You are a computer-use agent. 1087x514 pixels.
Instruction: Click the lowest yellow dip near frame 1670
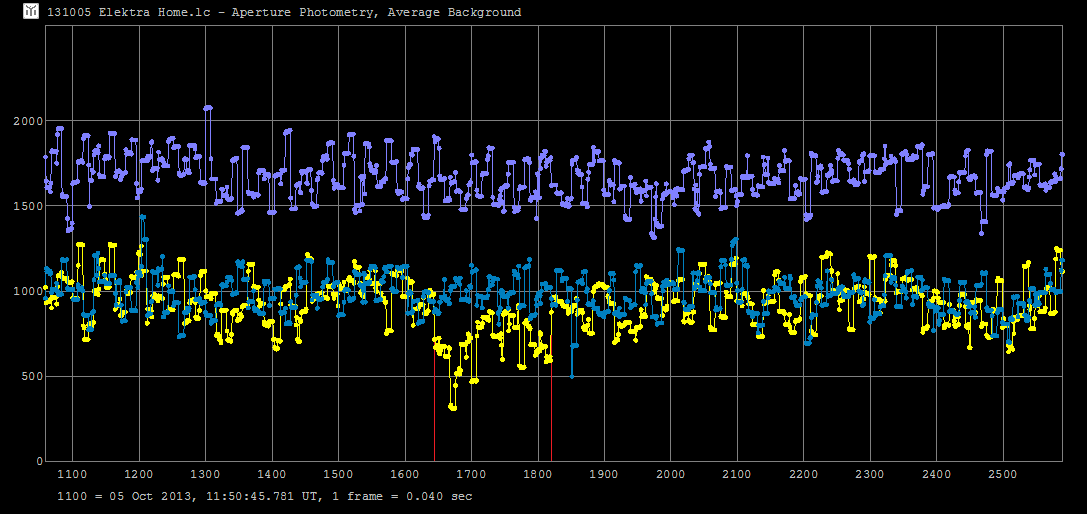click(x=453, y=407)
